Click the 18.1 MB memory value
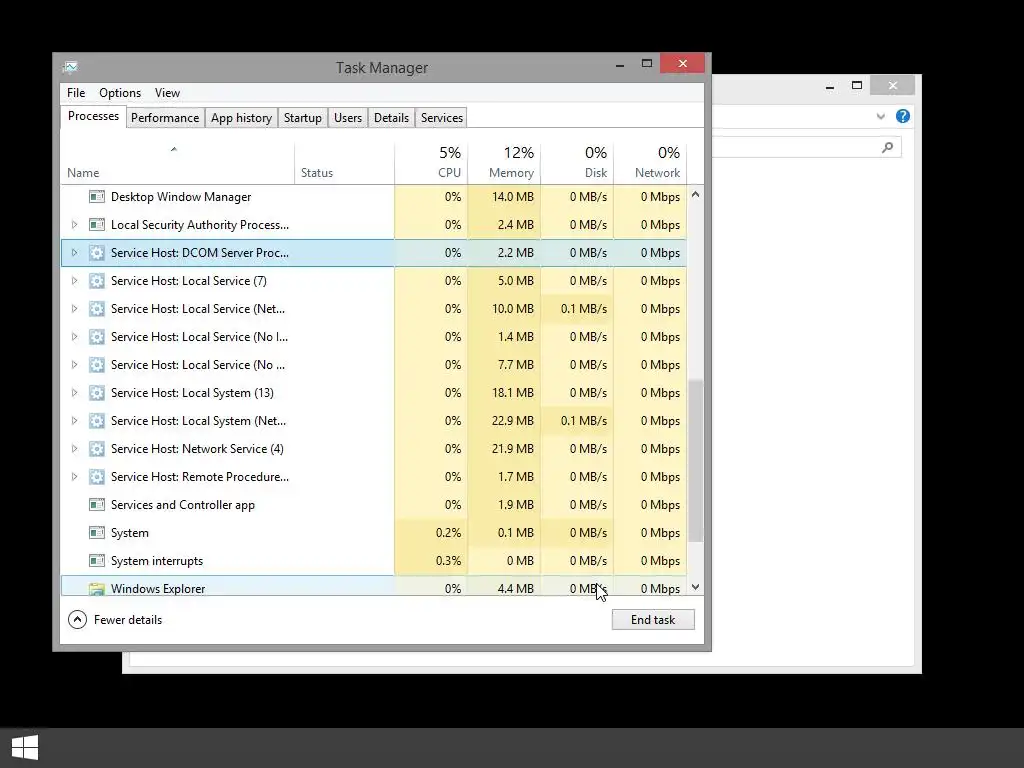 513,392
